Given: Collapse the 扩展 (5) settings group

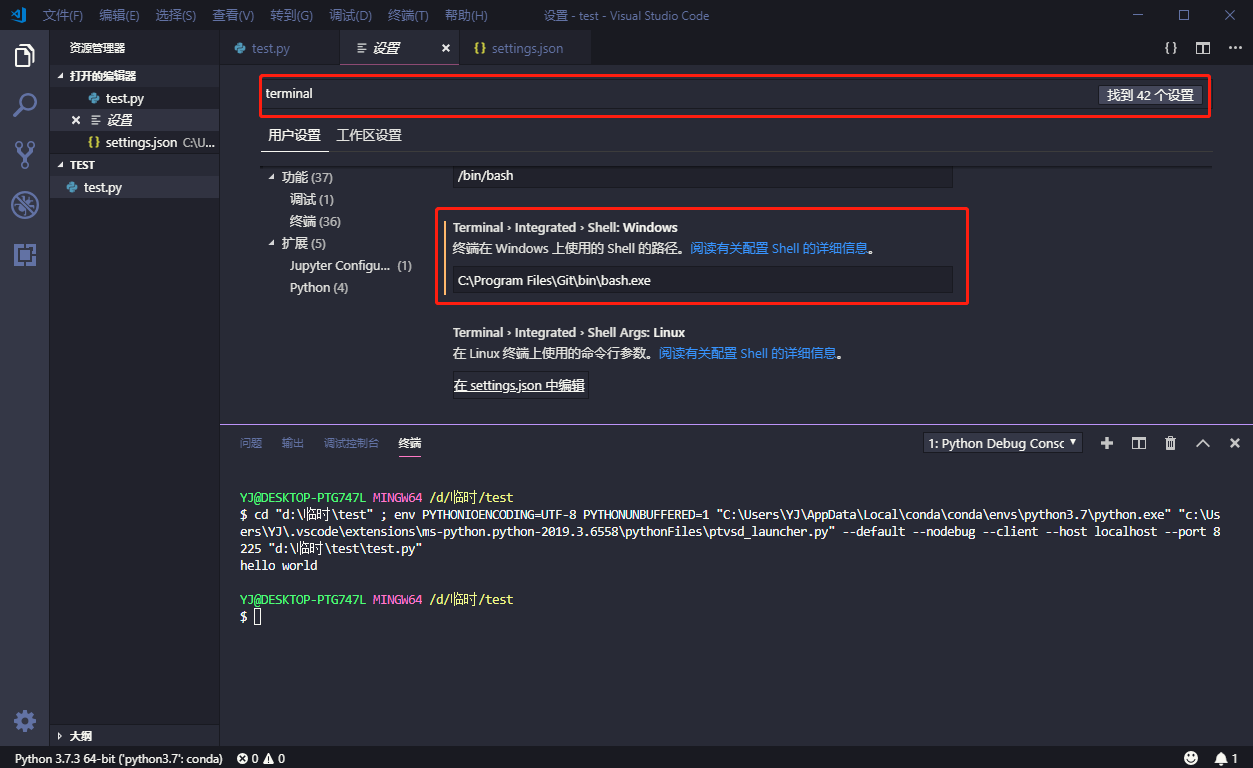Looking at the screenshot, I should tap(272, 243).
